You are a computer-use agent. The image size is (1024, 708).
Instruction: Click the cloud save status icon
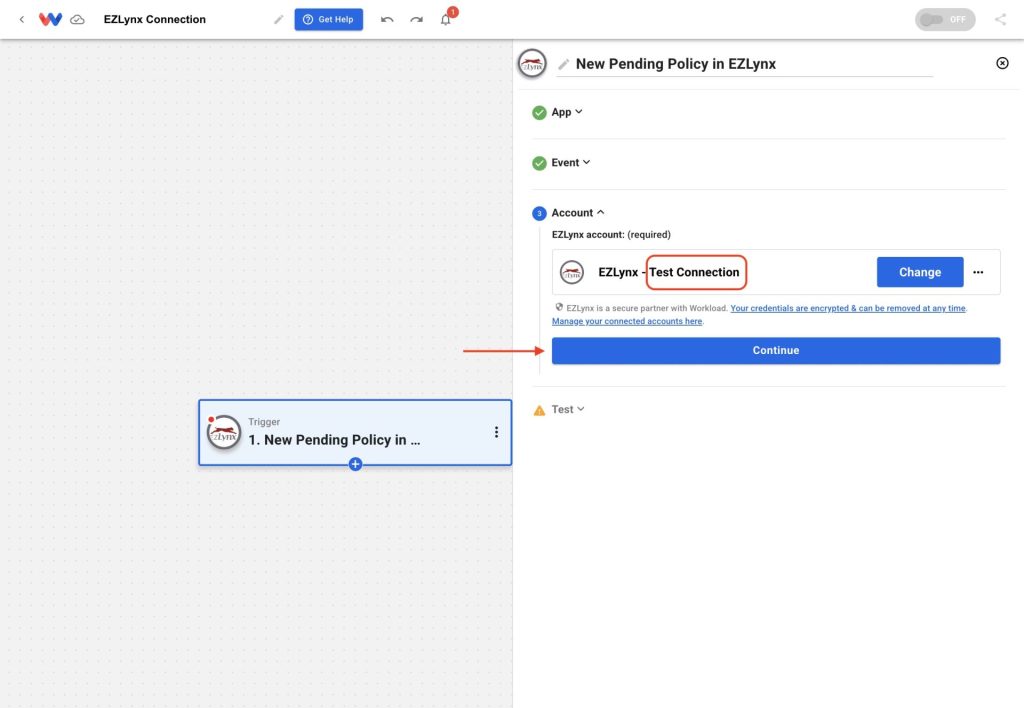78,20
